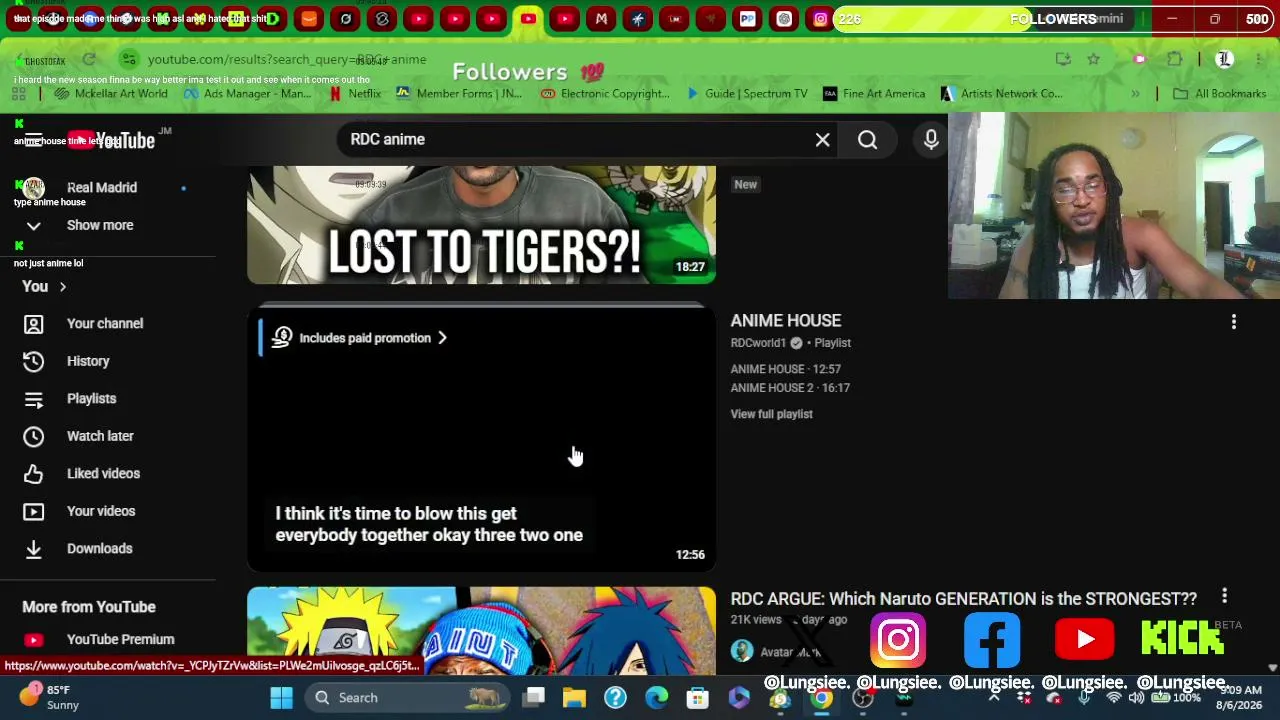Open RDC ARGUE Naruto GENERATION video title
The height and width of the screenshot is (720, 1280).
click(963, 599)
